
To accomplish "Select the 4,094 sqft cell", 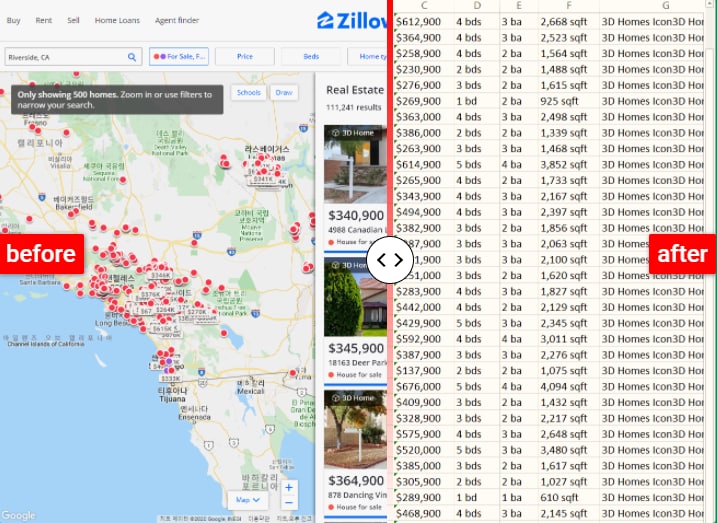I will (568, 386).
